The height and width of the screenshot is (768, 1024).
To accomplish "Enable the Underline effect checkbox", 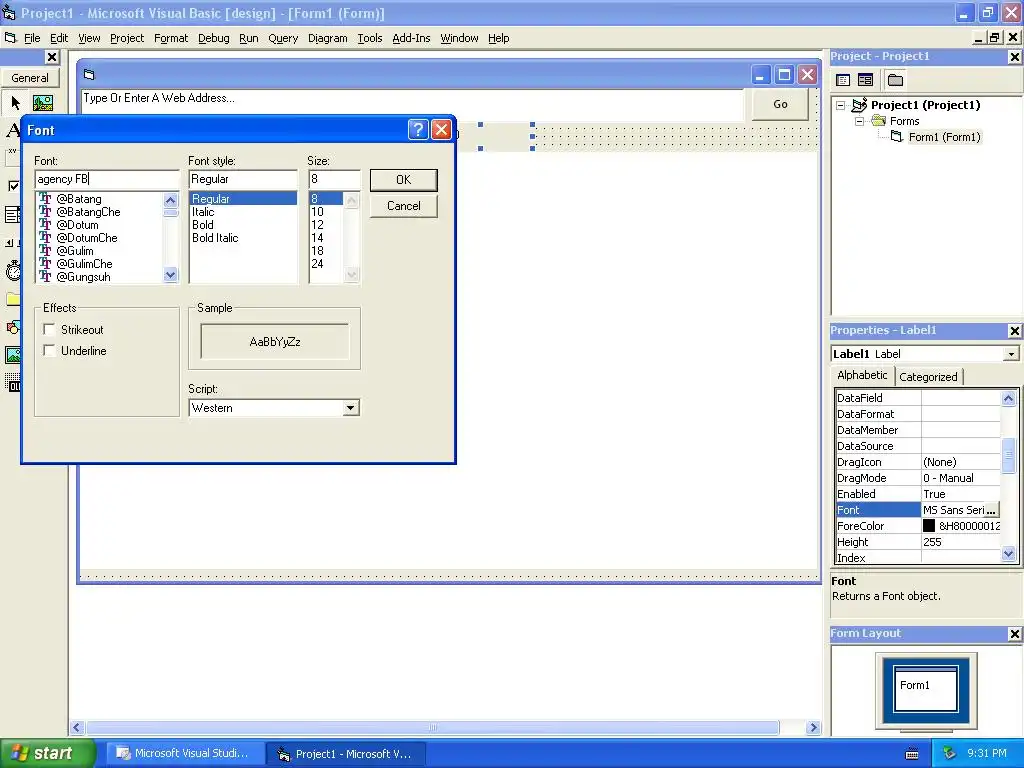I will pos(49,350).
